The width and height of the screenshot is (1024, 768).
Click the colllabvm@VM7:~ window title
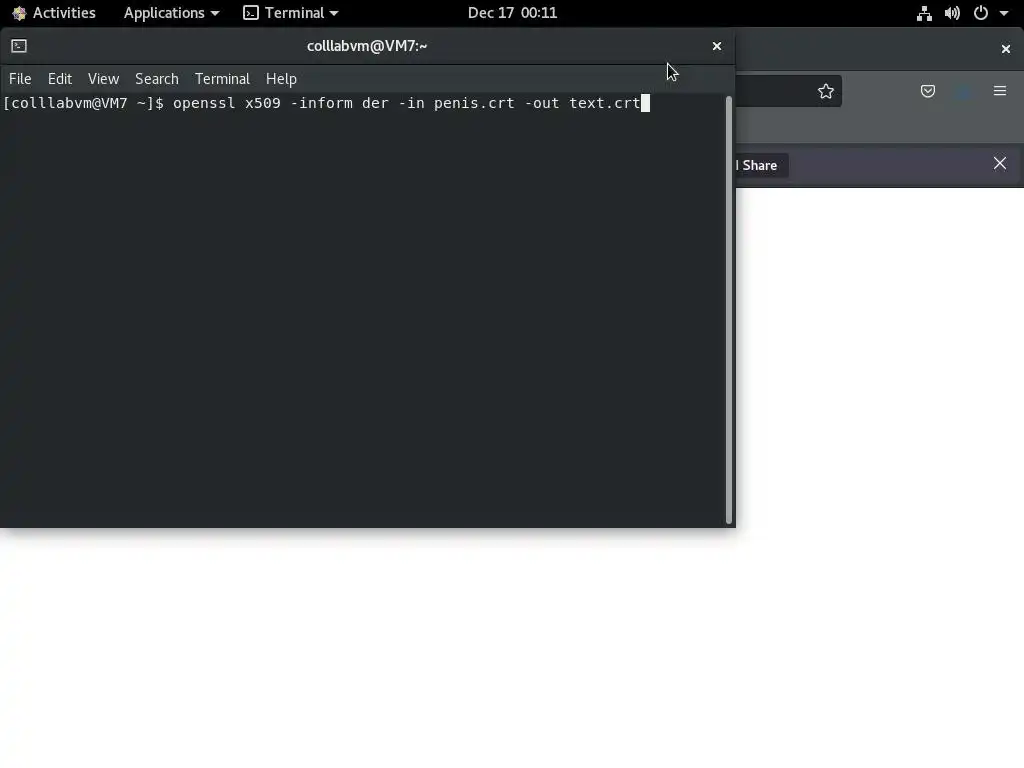click(x=367, y=46)
